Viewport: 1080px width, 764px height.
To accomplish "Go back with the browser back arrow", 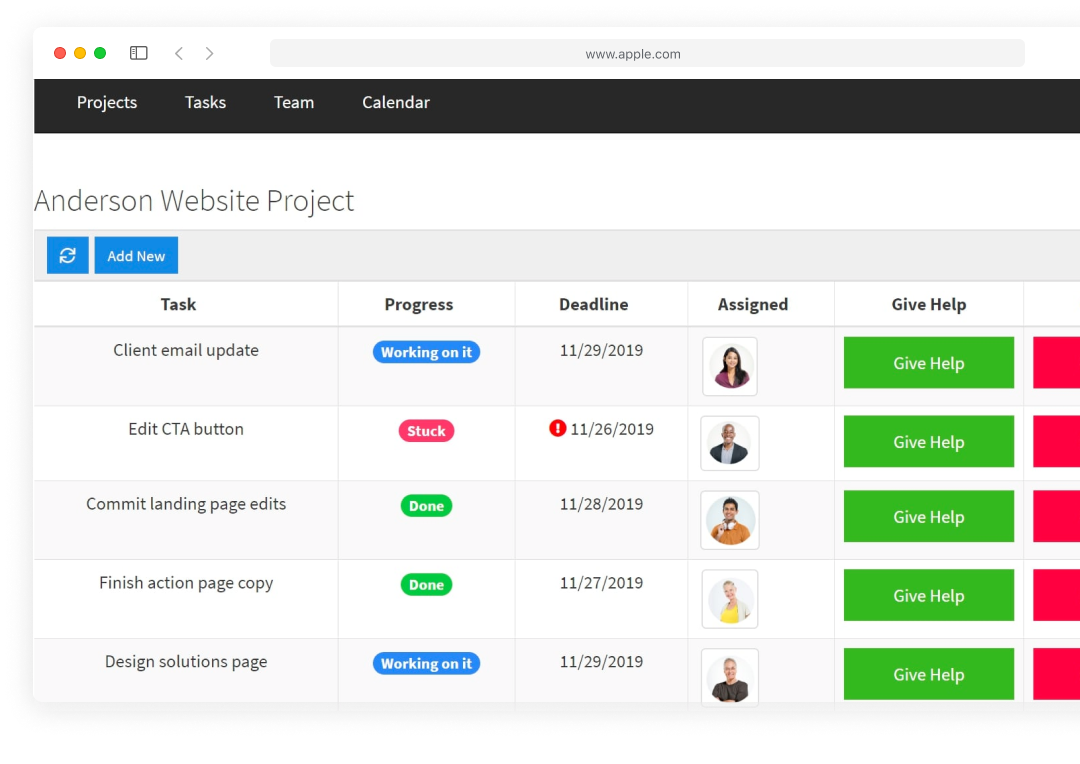I will tap(179, 53).
